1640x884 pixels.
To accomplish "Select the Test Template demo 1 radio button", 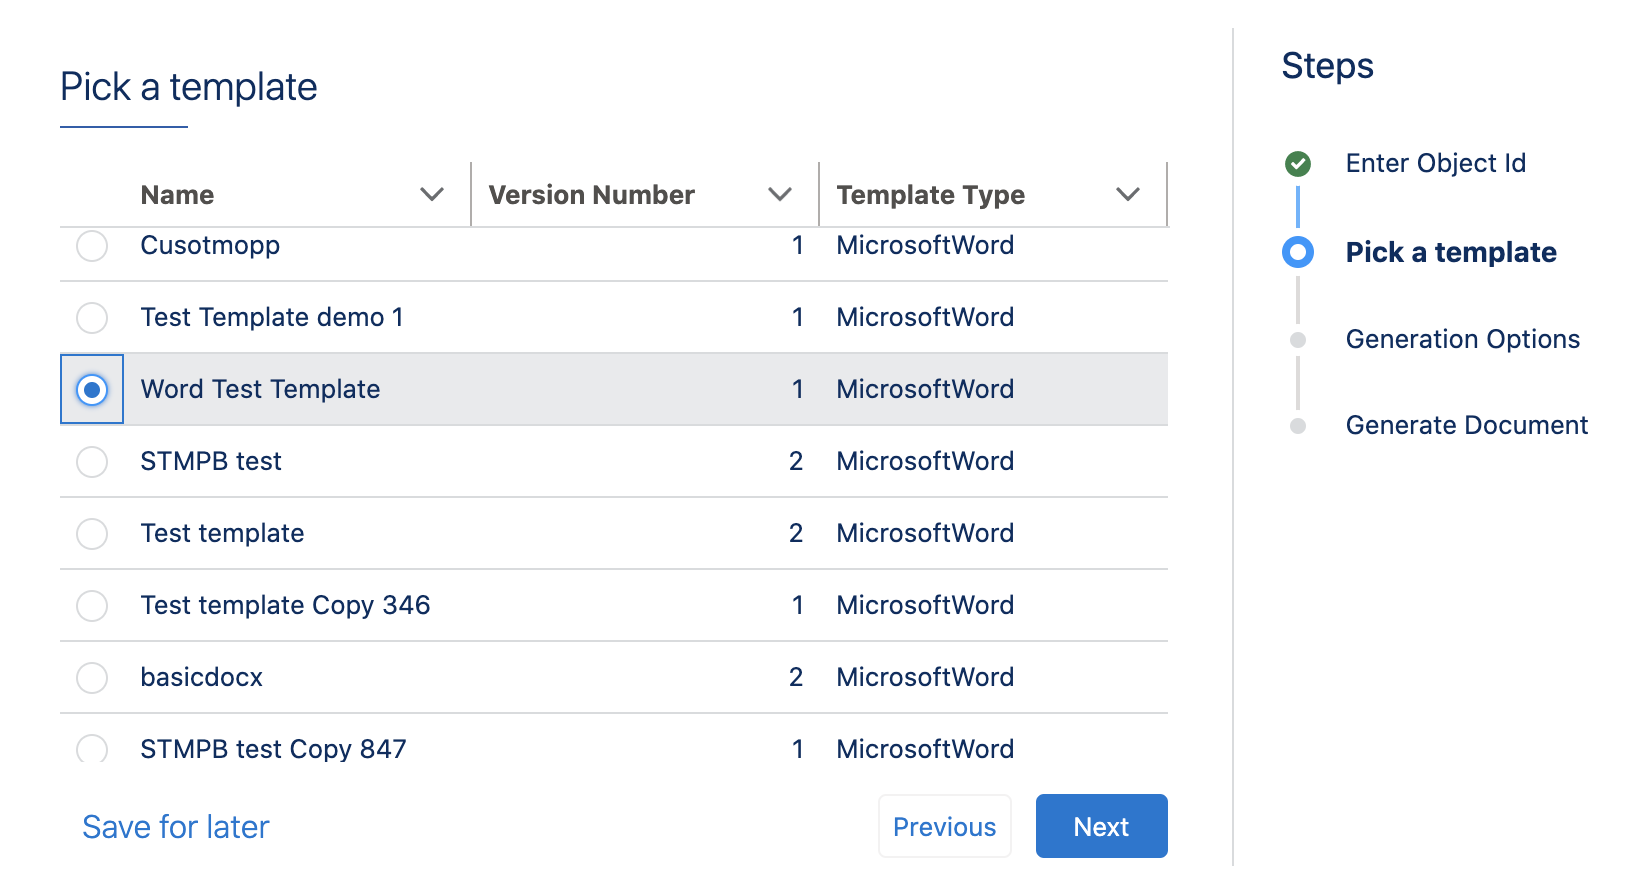I will (92, 318).
